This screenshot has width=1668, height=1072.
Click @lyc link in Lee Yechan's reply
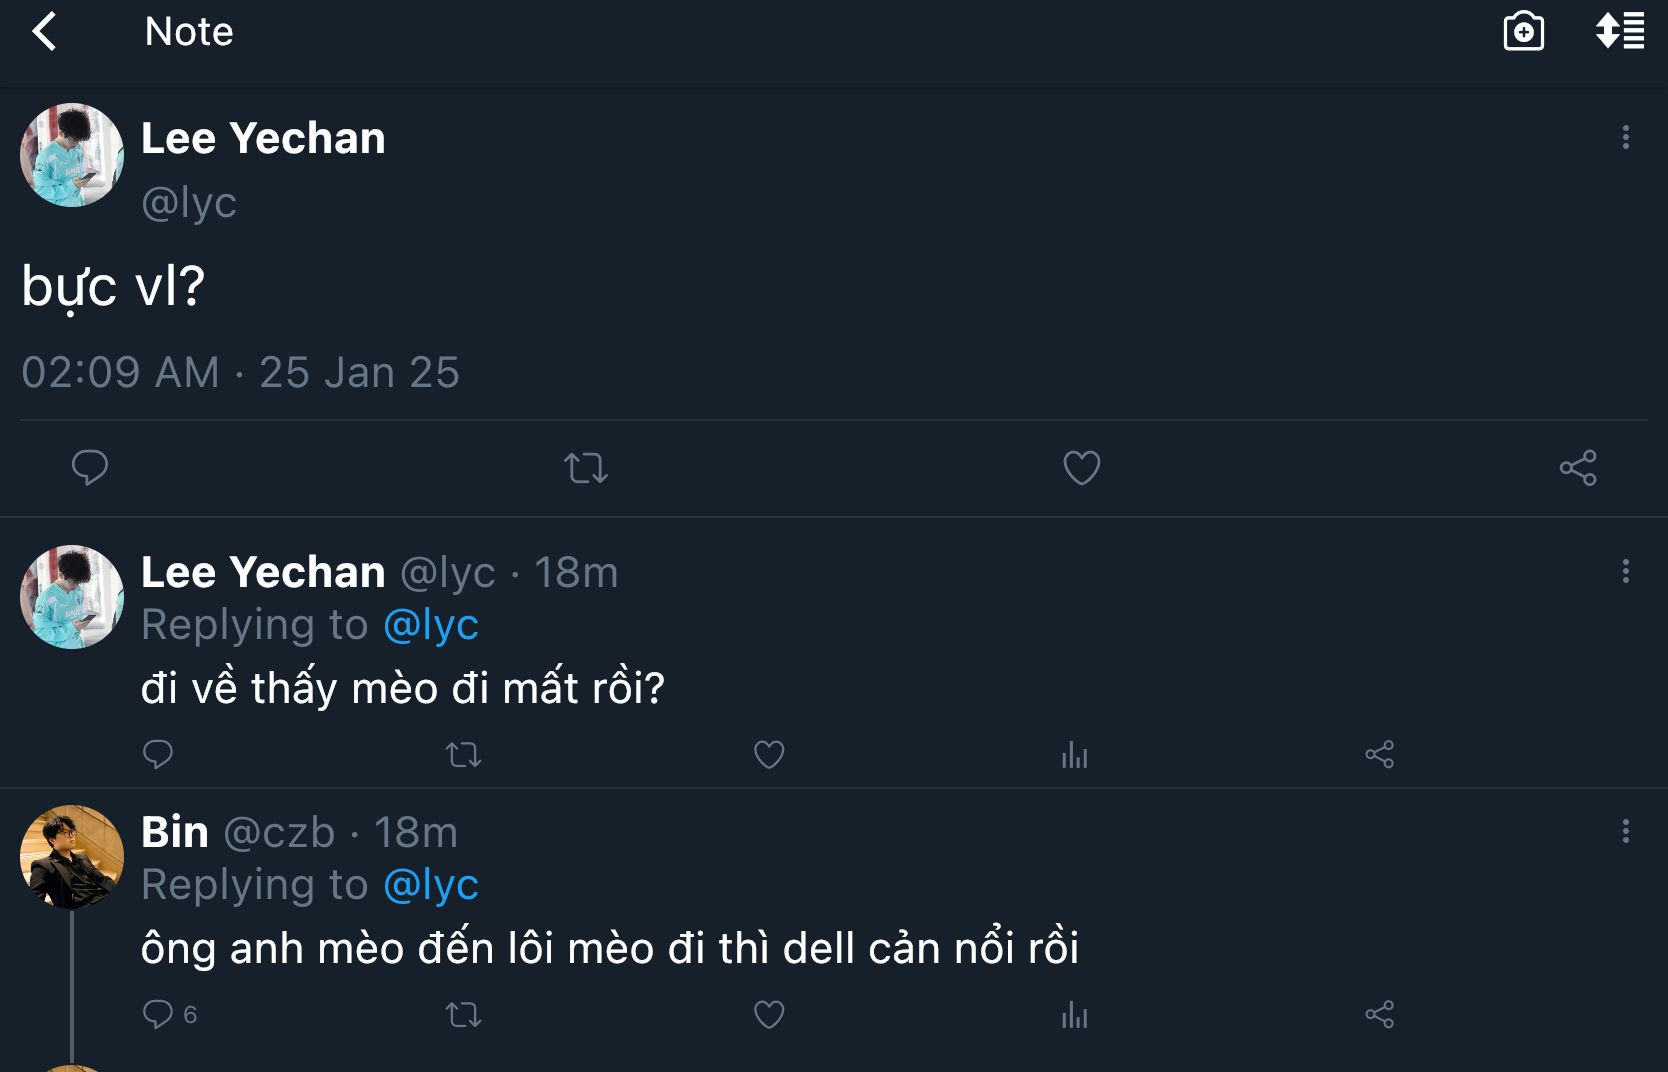(431, 624)
